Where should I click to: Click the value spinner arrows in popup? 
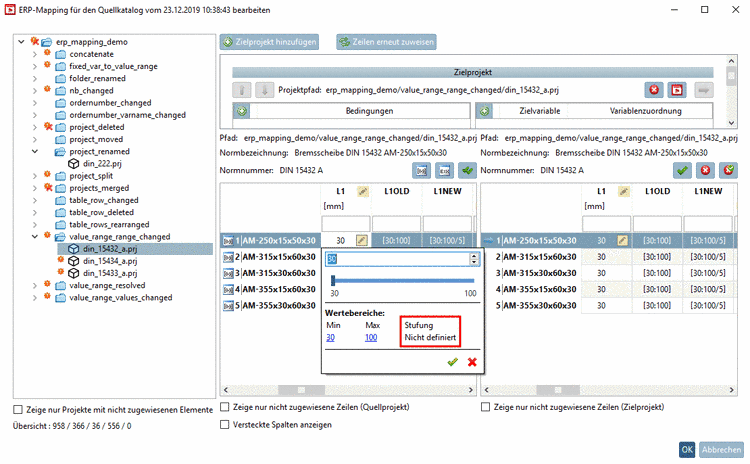474,259
